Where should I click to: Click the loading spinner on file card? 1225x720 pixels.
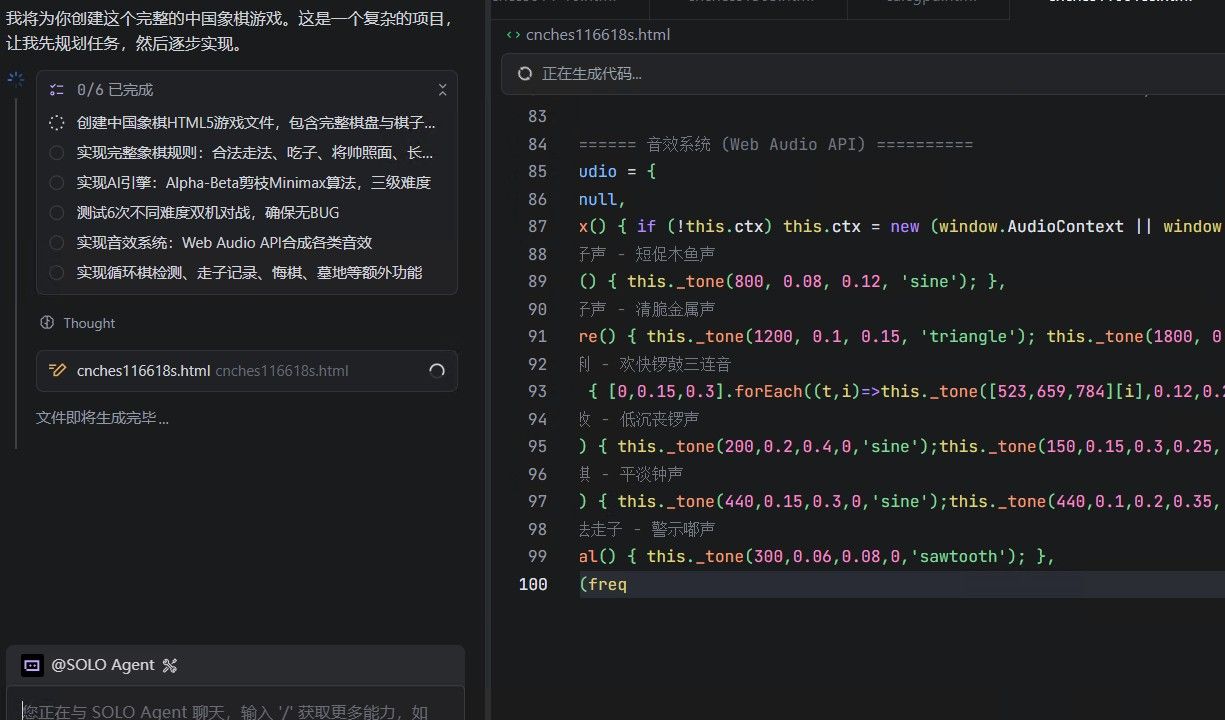tap(436, 371)
